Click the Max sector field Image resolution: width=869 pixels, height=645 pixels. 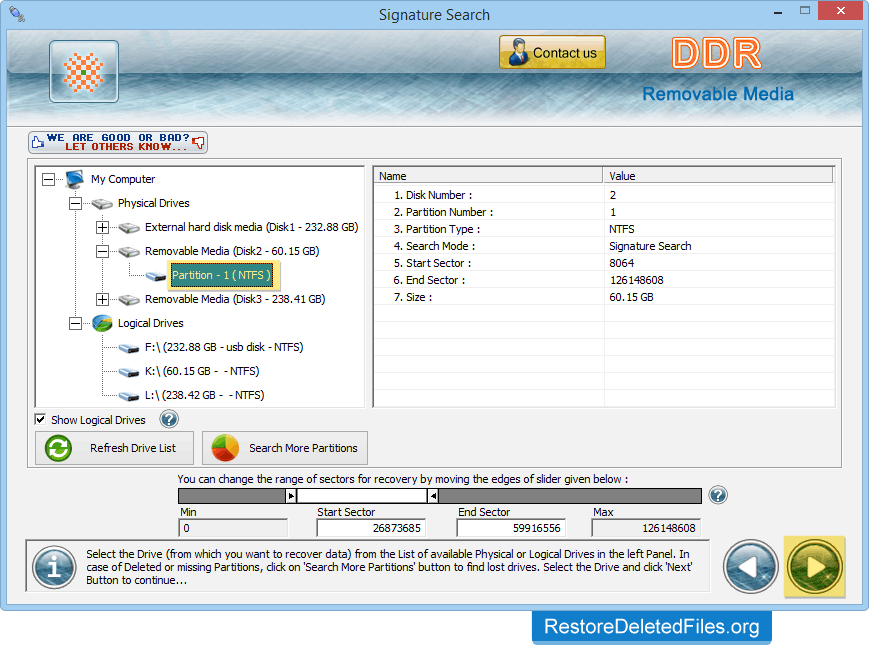(x=646, y=528)
